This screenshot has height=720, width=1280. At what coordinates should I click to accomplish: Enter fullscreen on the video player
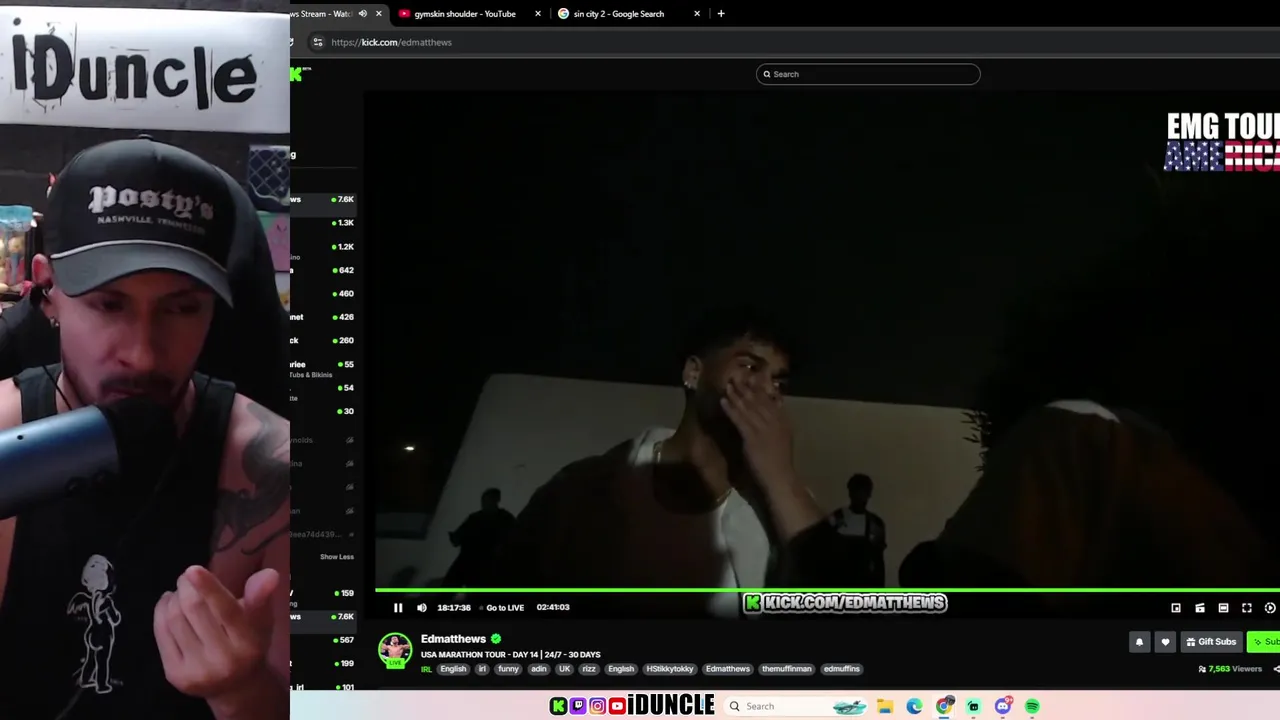[1247, 607]
